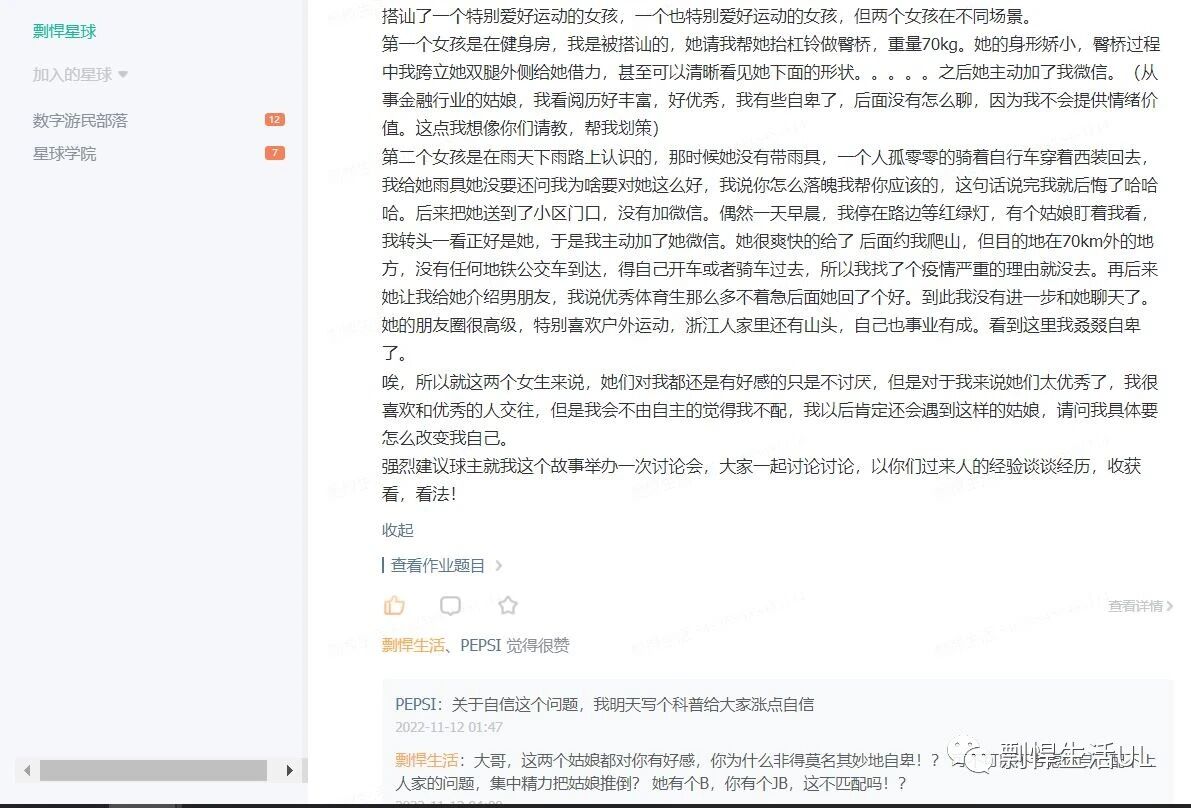Open the 剽悍星球 group in sidebar
This screenshot has height=808, width=1191.
65,31
